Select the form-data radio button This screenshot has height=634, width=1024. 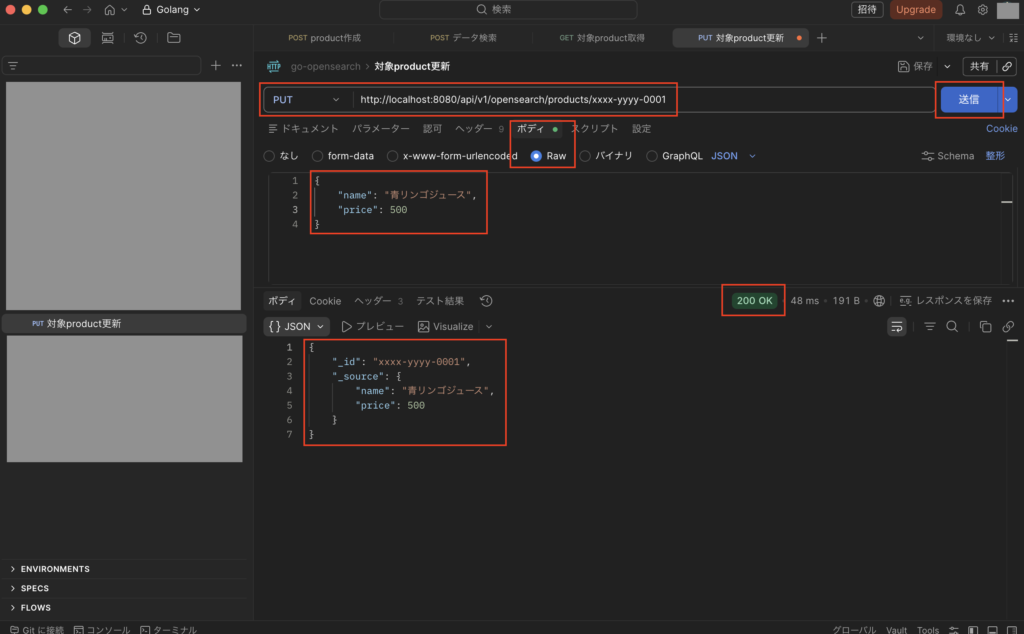click(318, 156)
